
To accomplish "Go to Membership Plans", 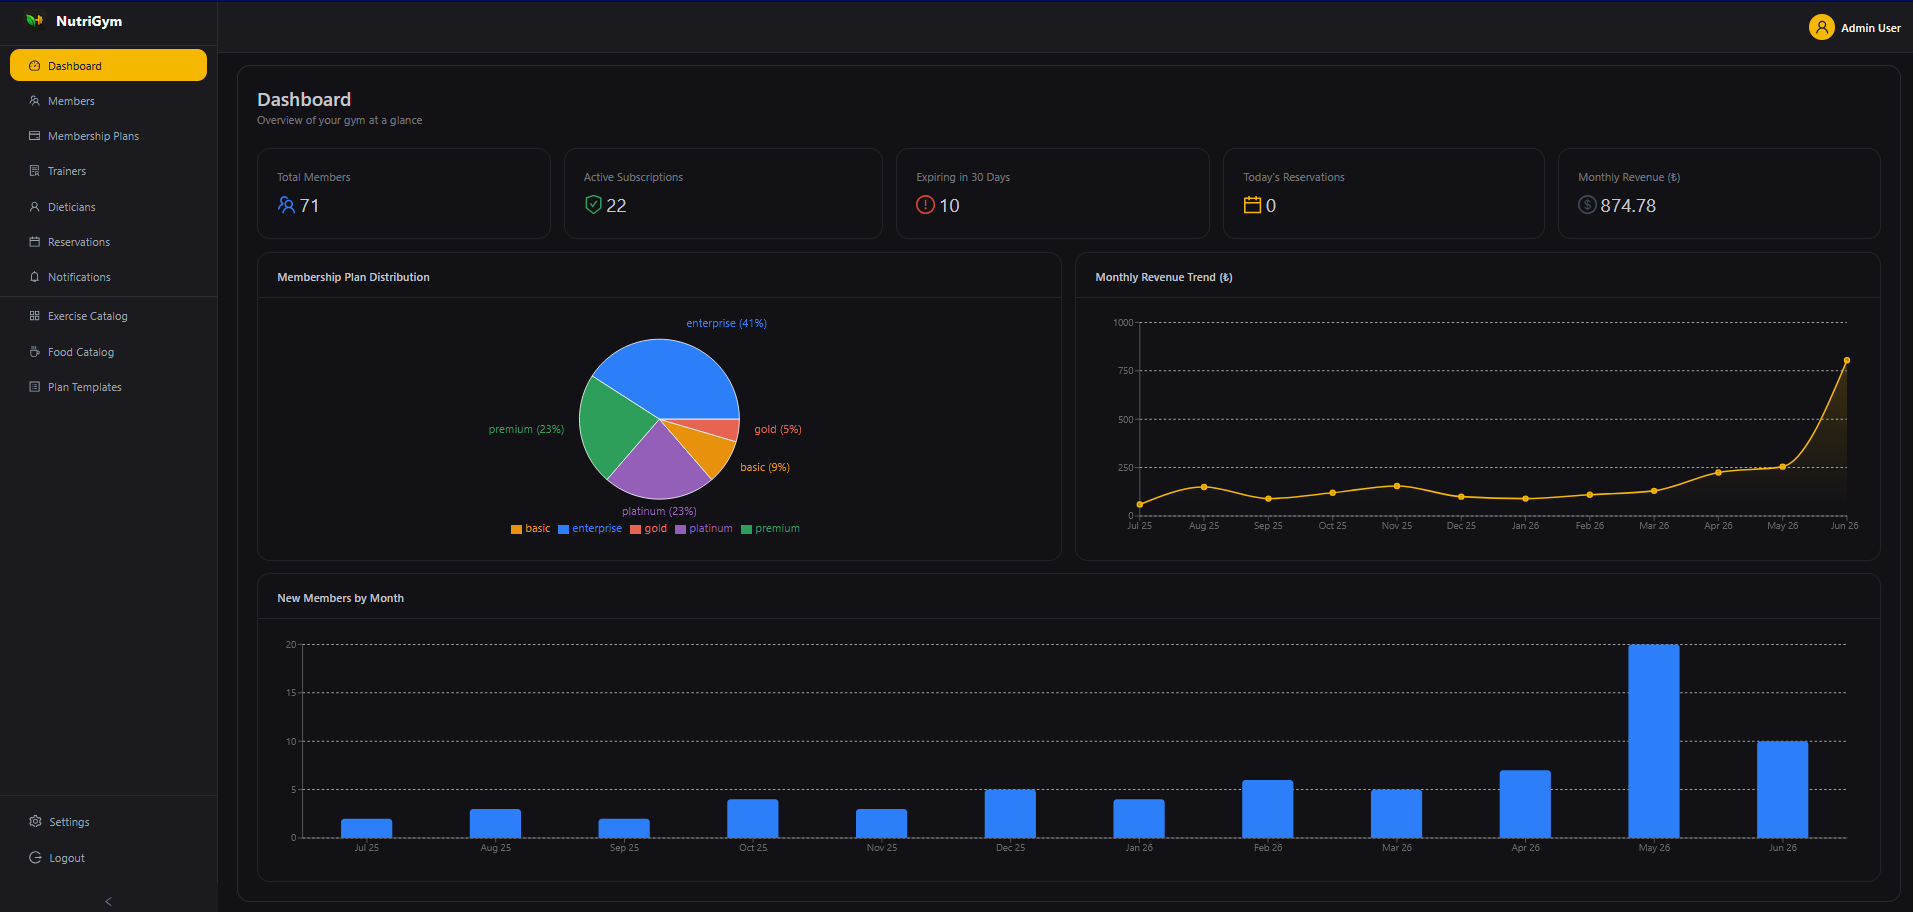I will coord(108,136).
